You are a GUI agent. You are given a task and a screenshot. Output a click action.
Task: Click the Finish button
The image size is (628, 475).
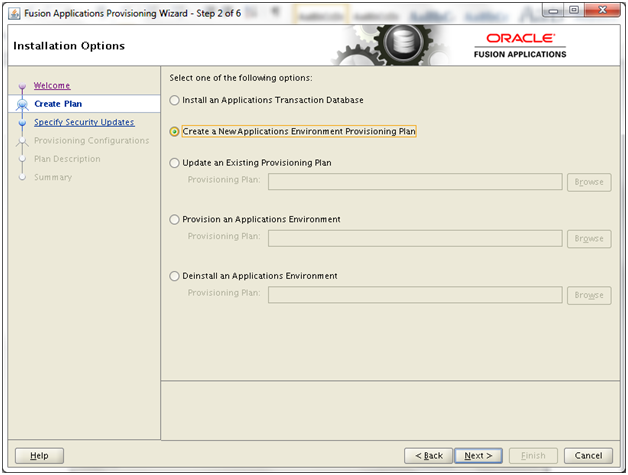coord(533,455)
